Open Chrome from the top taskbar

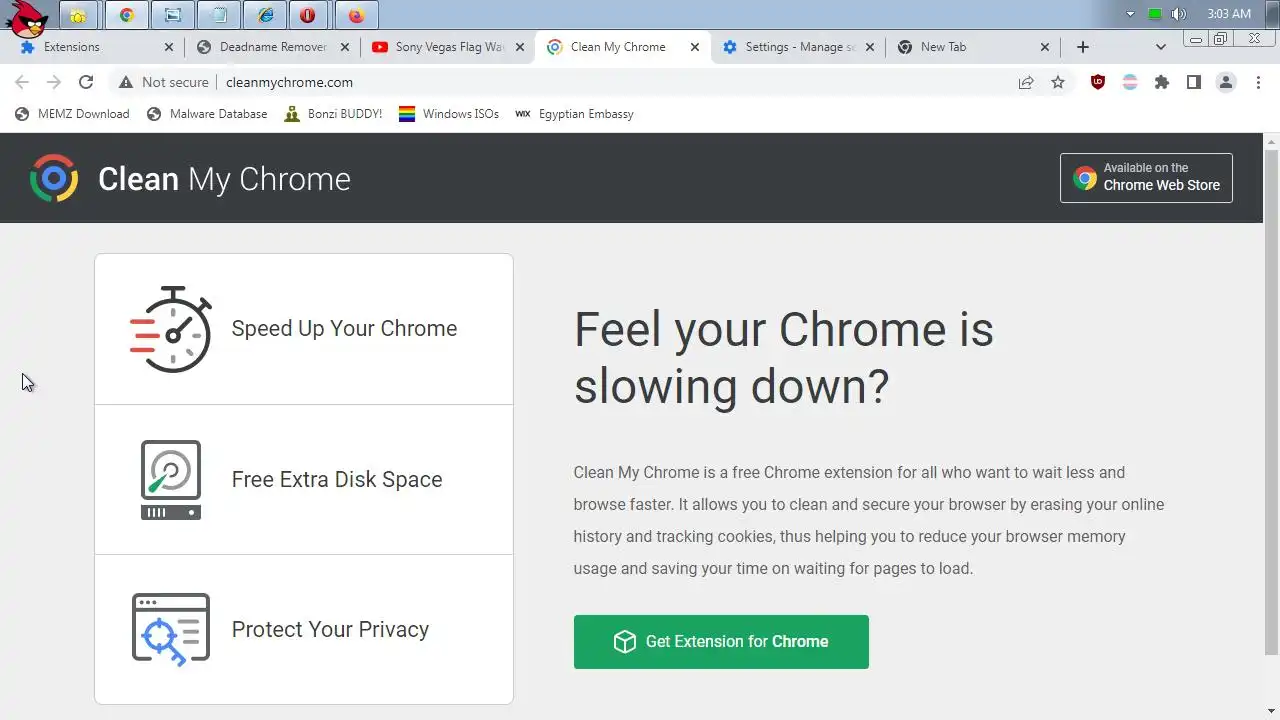[x=126, y=15]
